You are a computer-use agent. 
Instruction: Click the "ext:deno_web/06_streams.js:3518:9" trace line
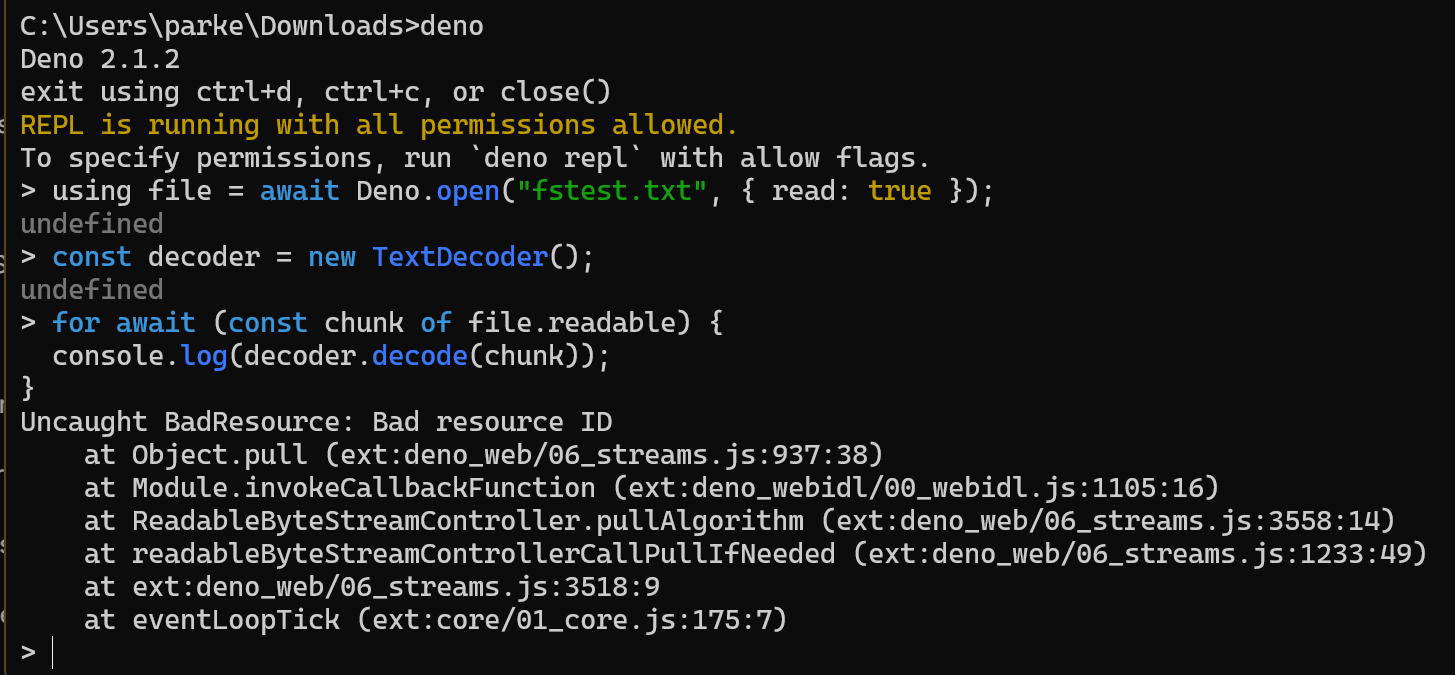(372, 587)
